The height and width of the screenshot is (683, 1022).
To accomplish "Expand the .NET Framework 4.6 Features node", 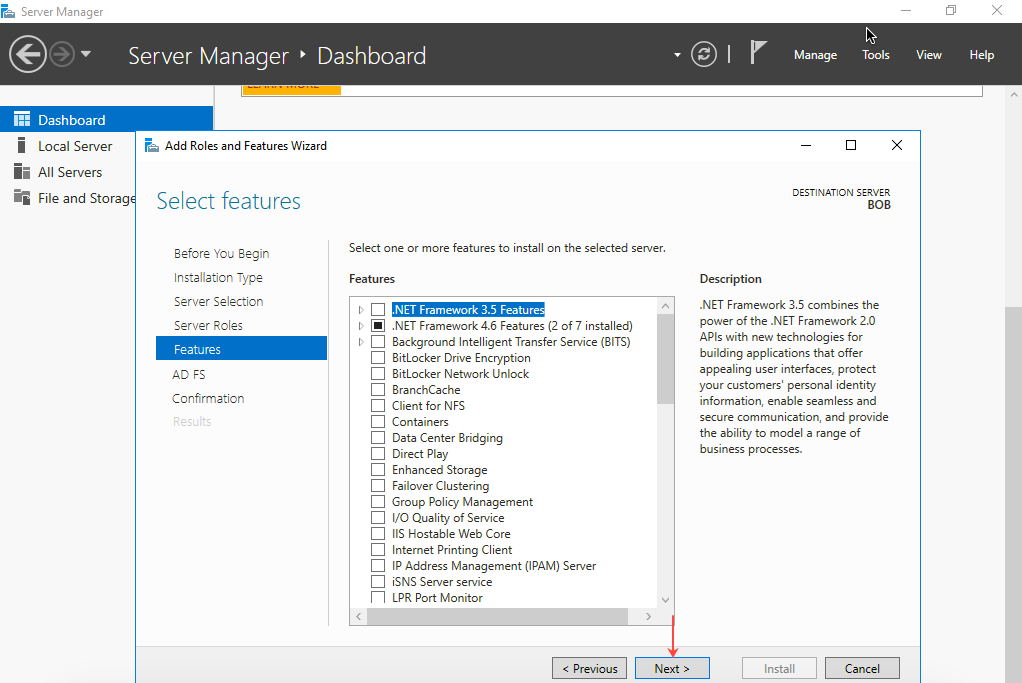I will coord(360,325).
